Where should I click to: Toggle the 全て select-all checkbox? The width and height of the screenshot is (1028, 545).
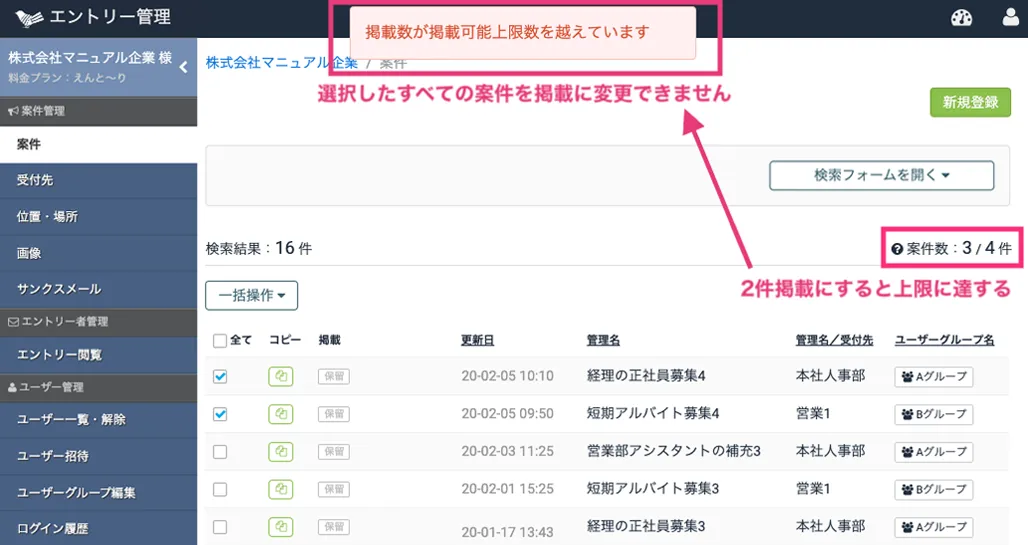click(220, 341)
